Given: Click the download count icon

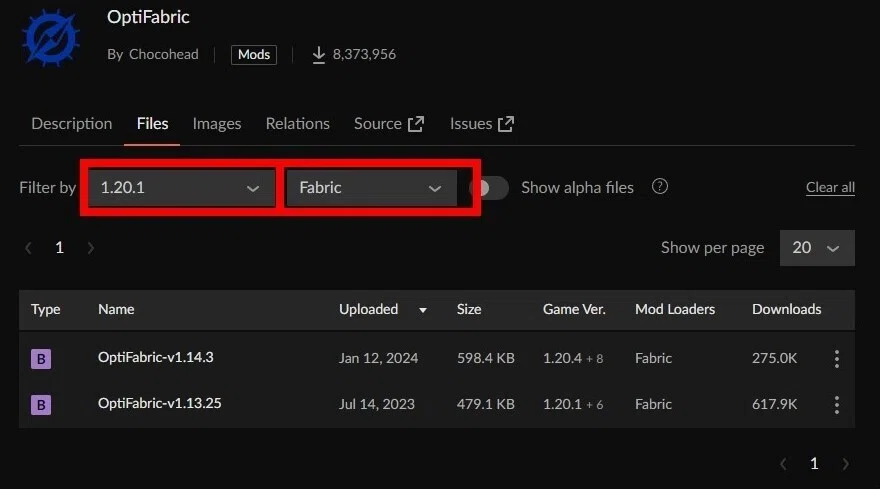Looking at the screenshot, I should pyautogui.click(x=318, y=55).
